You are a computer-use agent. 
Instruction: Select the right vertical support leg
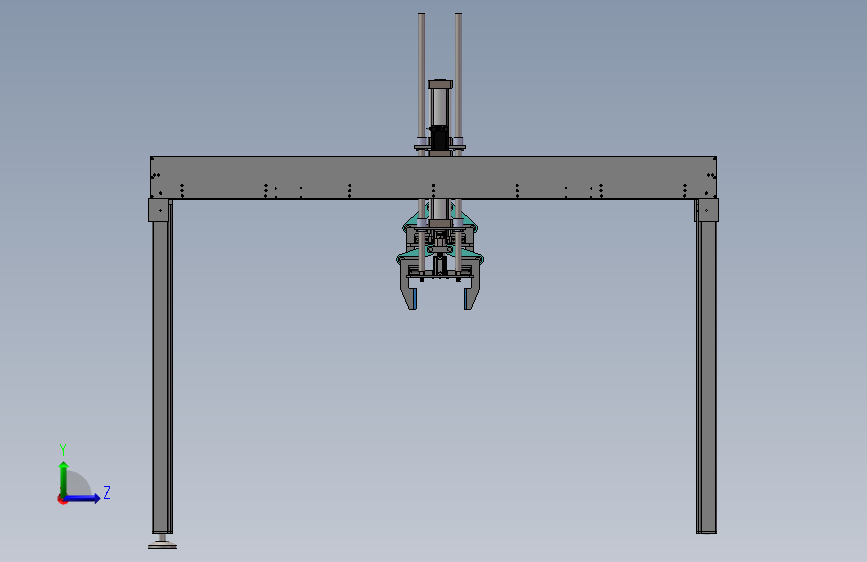pos(706,376)
